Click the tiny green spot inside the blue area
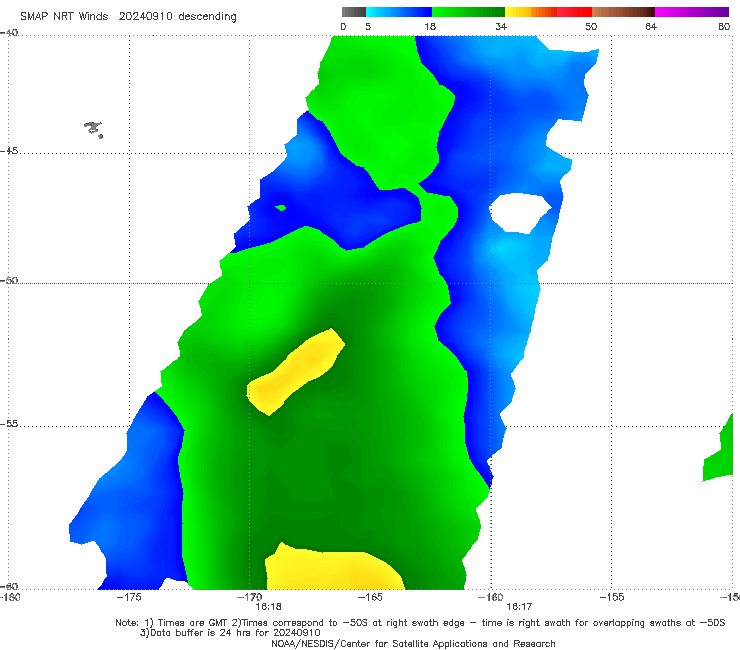740x650 pixels. (x=281, y=207)
